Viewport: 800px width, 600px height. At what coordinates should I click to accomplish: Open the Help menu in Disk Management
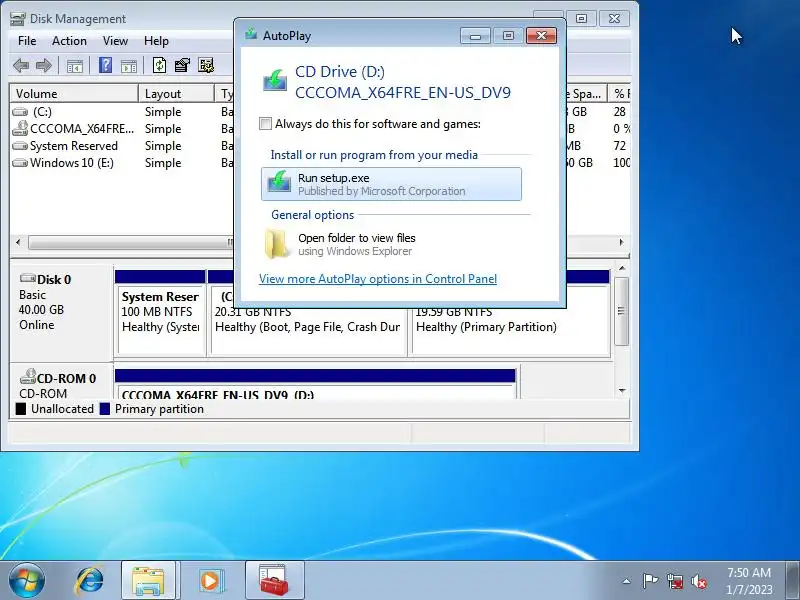coord(156,41)
